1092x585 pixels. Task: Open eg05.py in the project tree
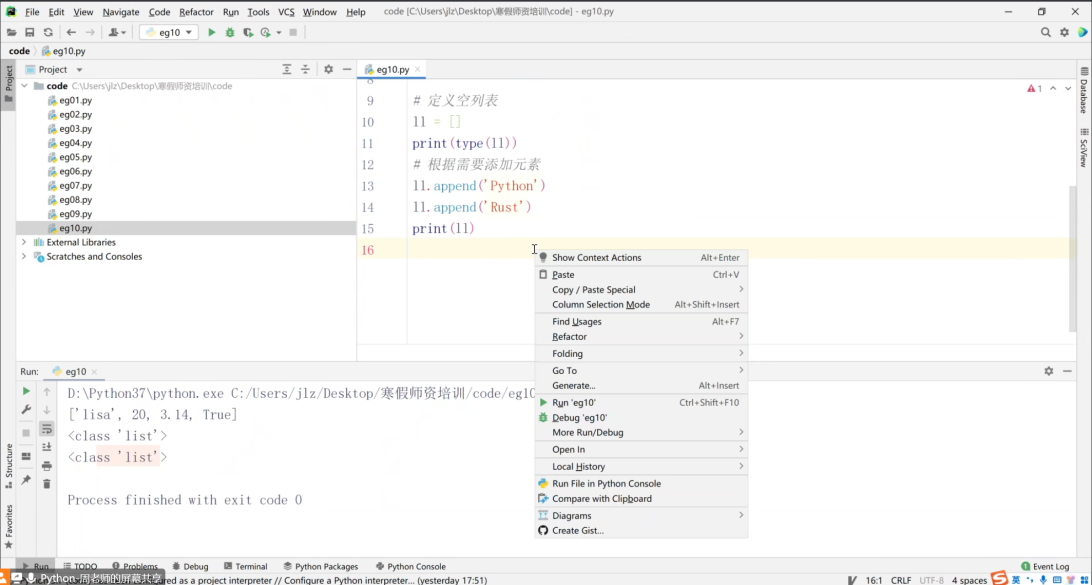tap(75, 157)
